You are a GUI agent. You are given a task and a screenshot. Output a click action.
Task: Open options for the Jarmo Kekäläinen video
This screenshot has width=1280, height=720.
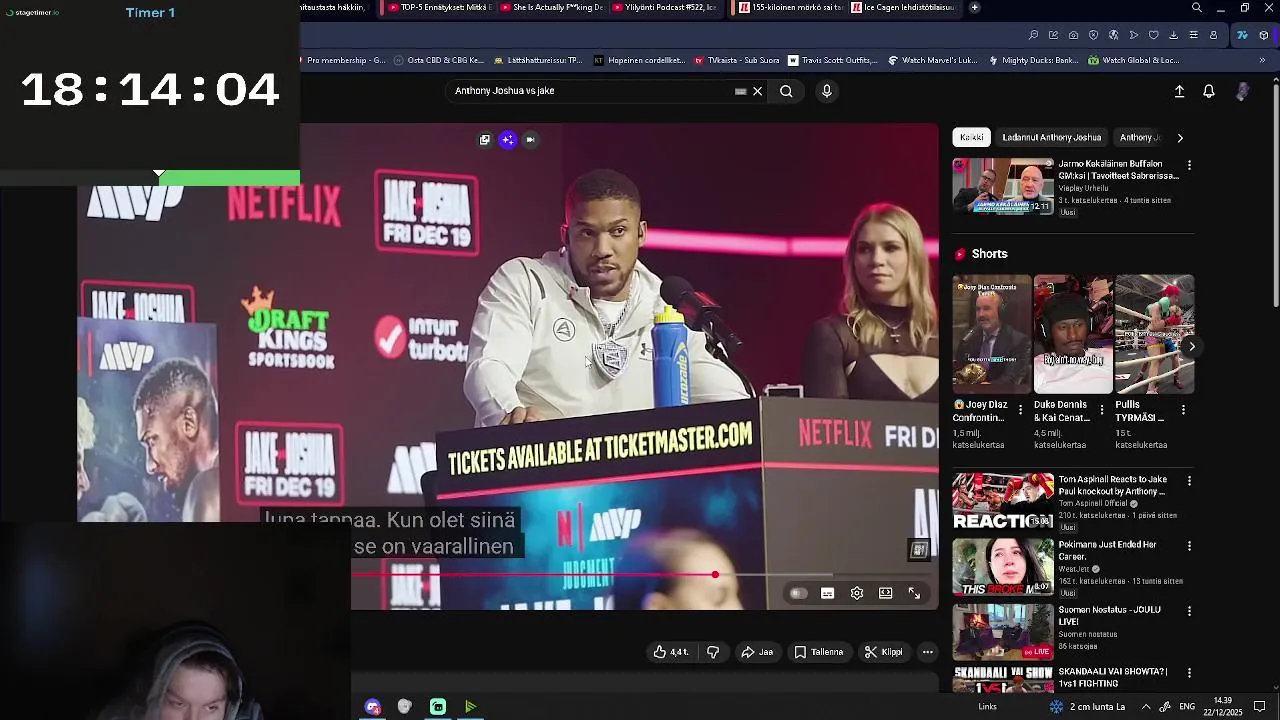point(1189,164)
